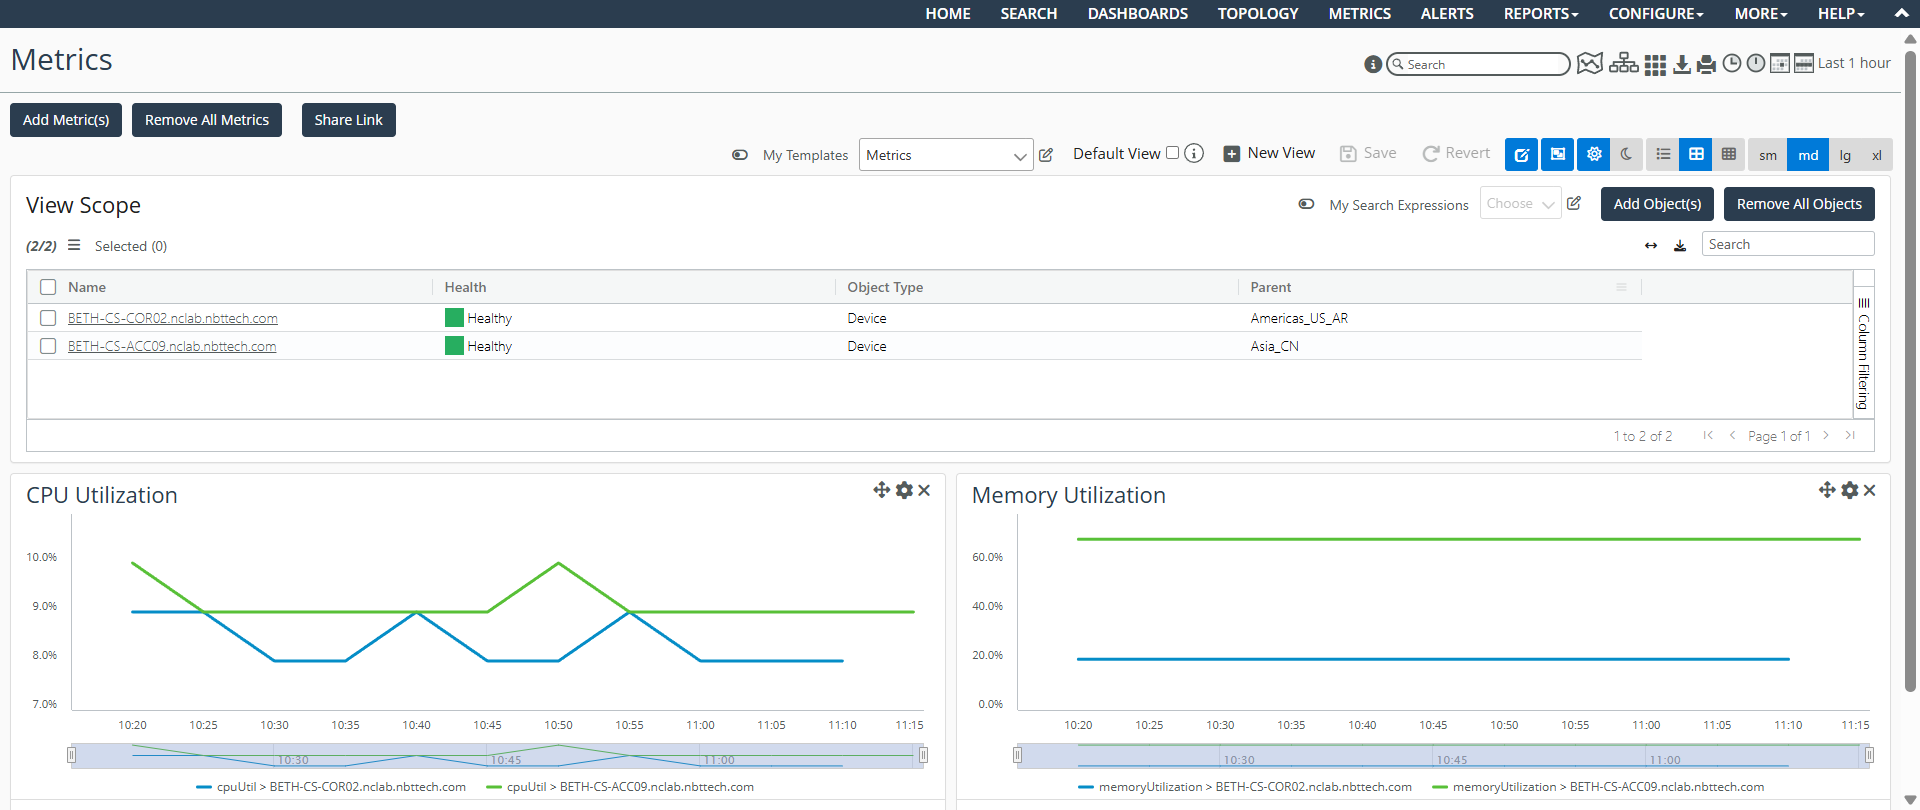Click the printer icon in top toolbar
The image size is (1920, 810).
click(x=1706, y=64)
